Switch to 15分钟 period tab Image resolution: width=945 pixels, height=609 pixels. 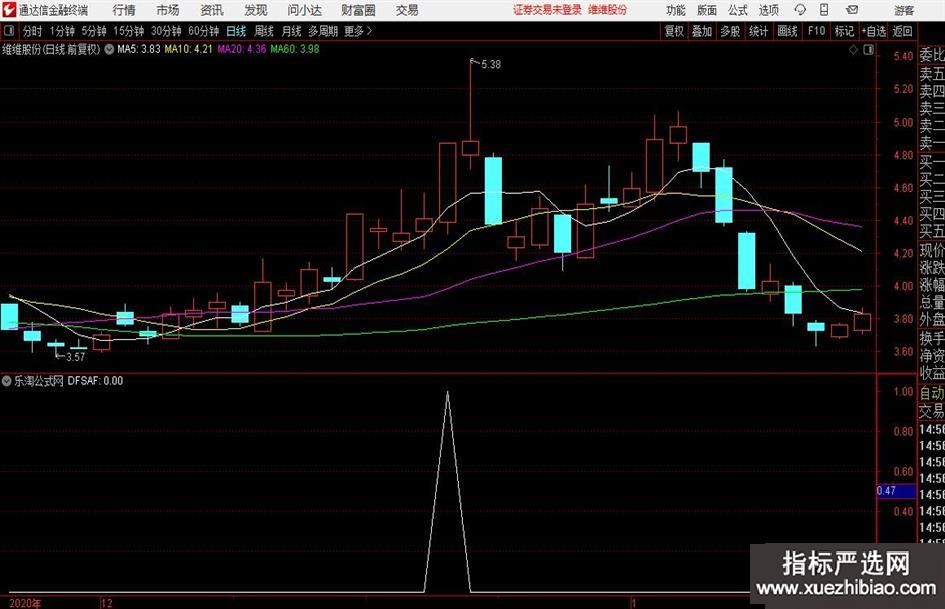coord(129,31)
